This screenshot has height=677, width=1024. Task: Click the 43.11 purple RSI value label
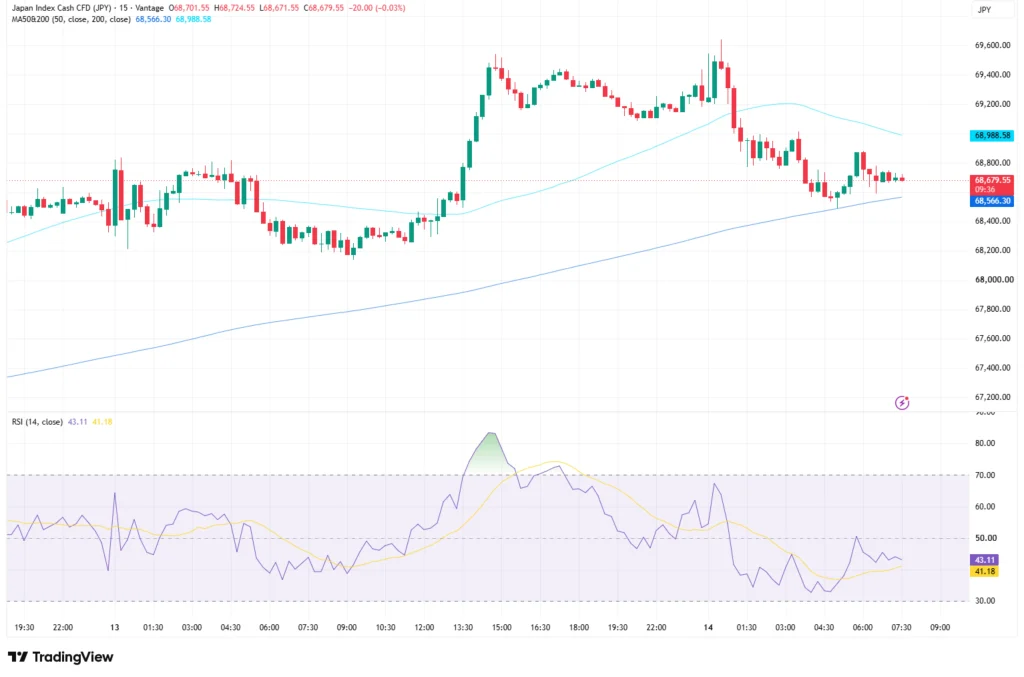(x=984, y=560)
